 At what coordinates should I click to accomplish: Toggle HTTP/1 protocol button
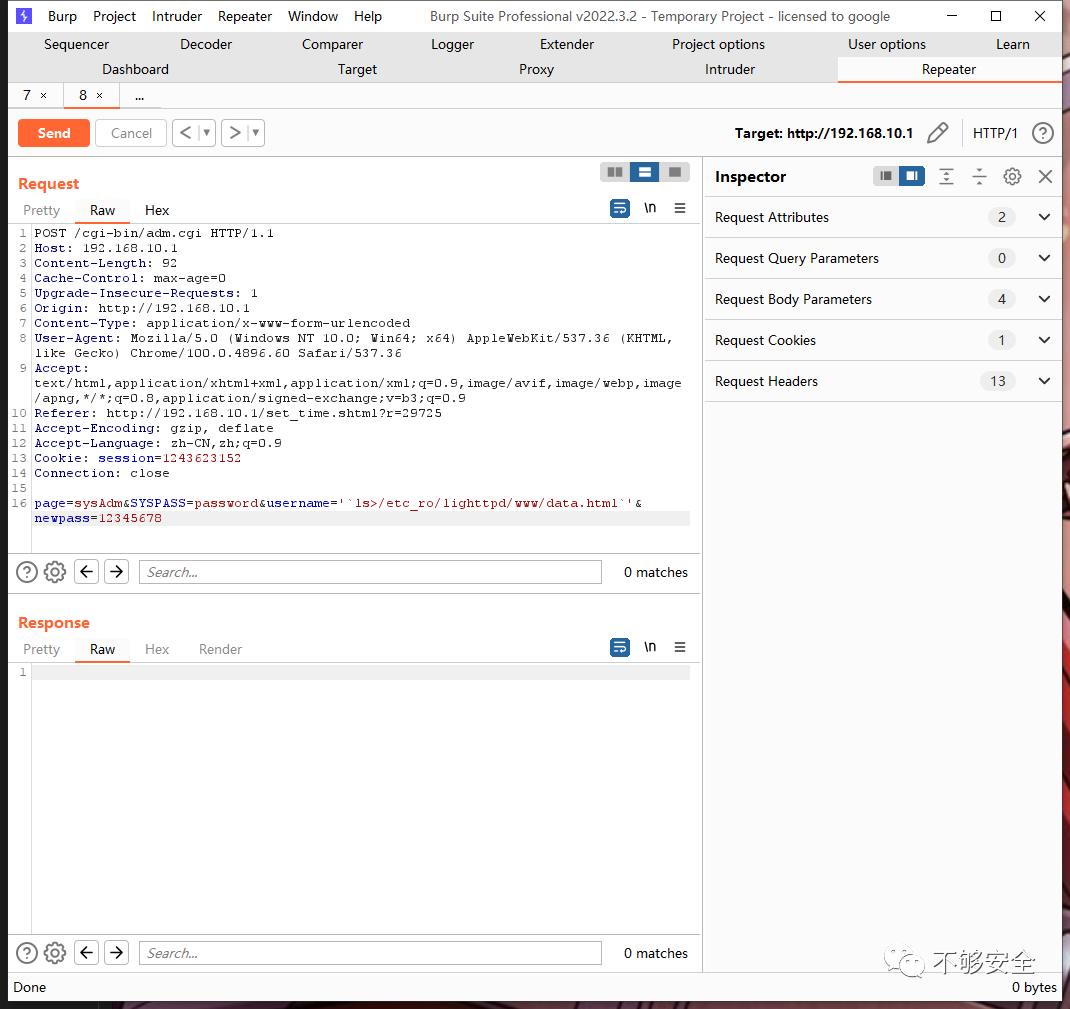pos(994,133)
